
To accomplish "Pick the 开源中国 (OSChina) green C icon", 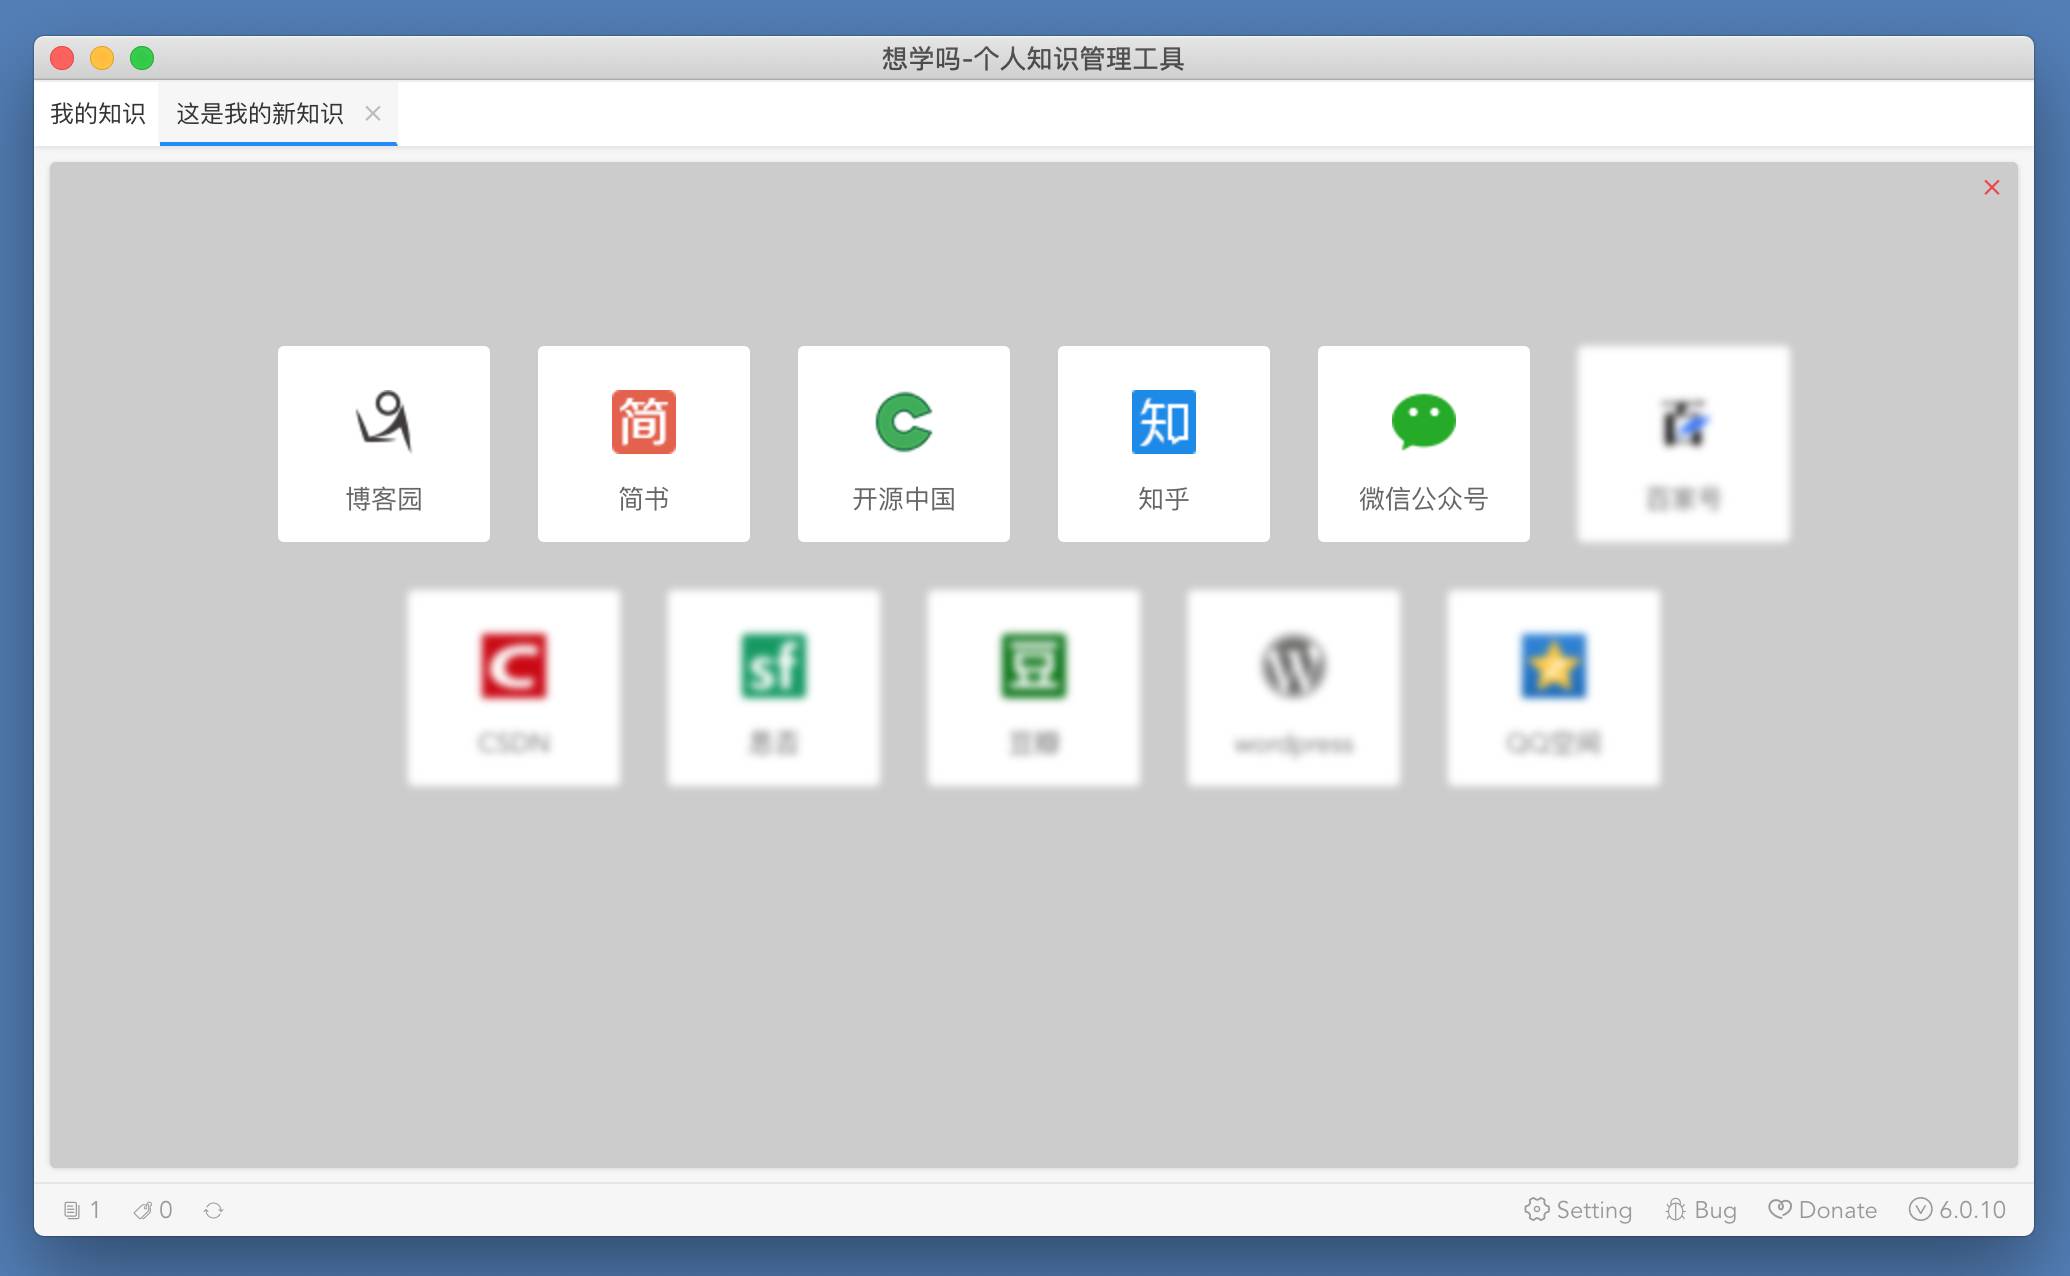I will click(x=903, y=422).
